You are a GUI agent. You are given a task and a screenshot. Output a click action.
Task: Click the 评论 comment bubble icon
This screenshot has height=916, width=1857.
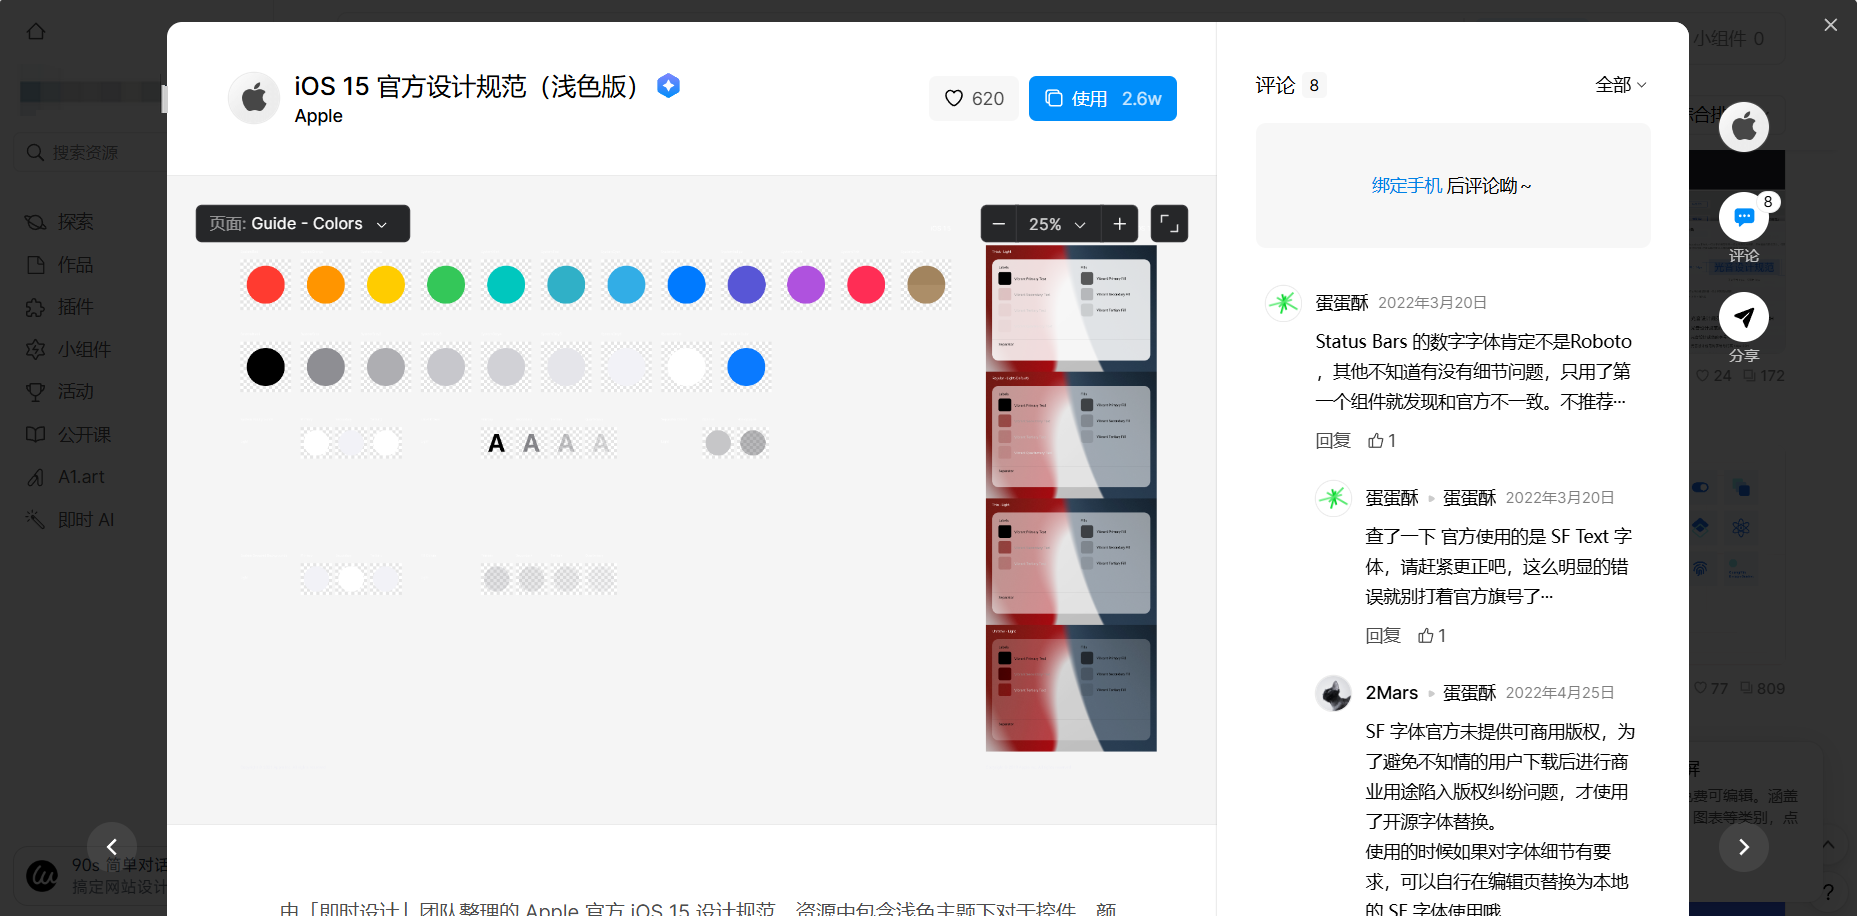click(1744, 217)
